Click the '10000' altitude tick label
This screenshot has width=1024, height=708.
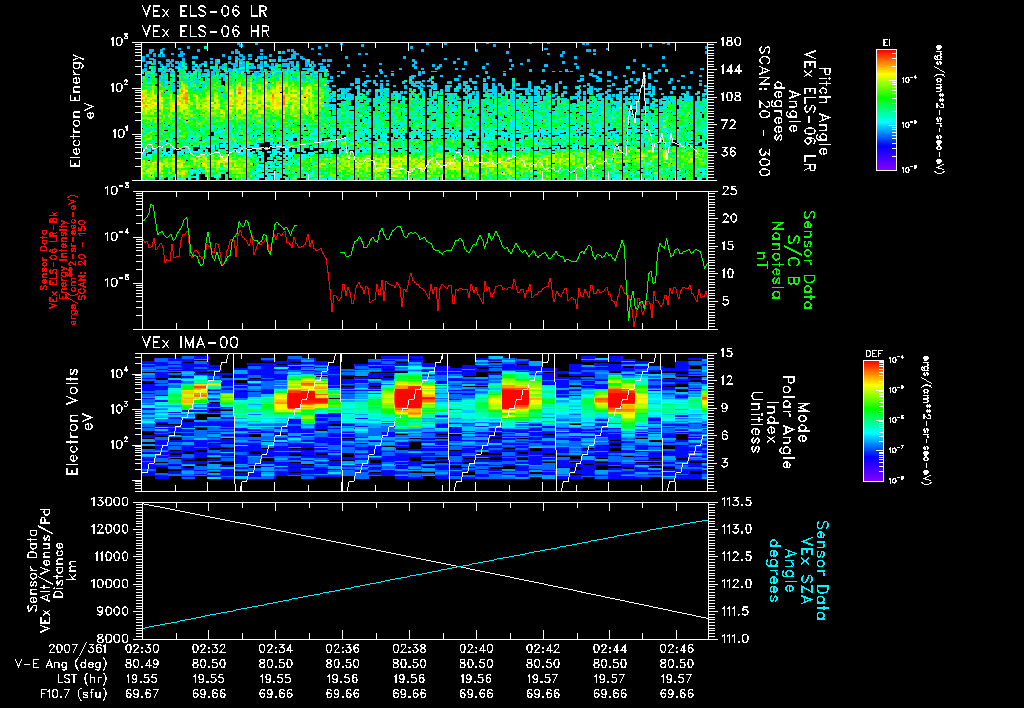108,584
